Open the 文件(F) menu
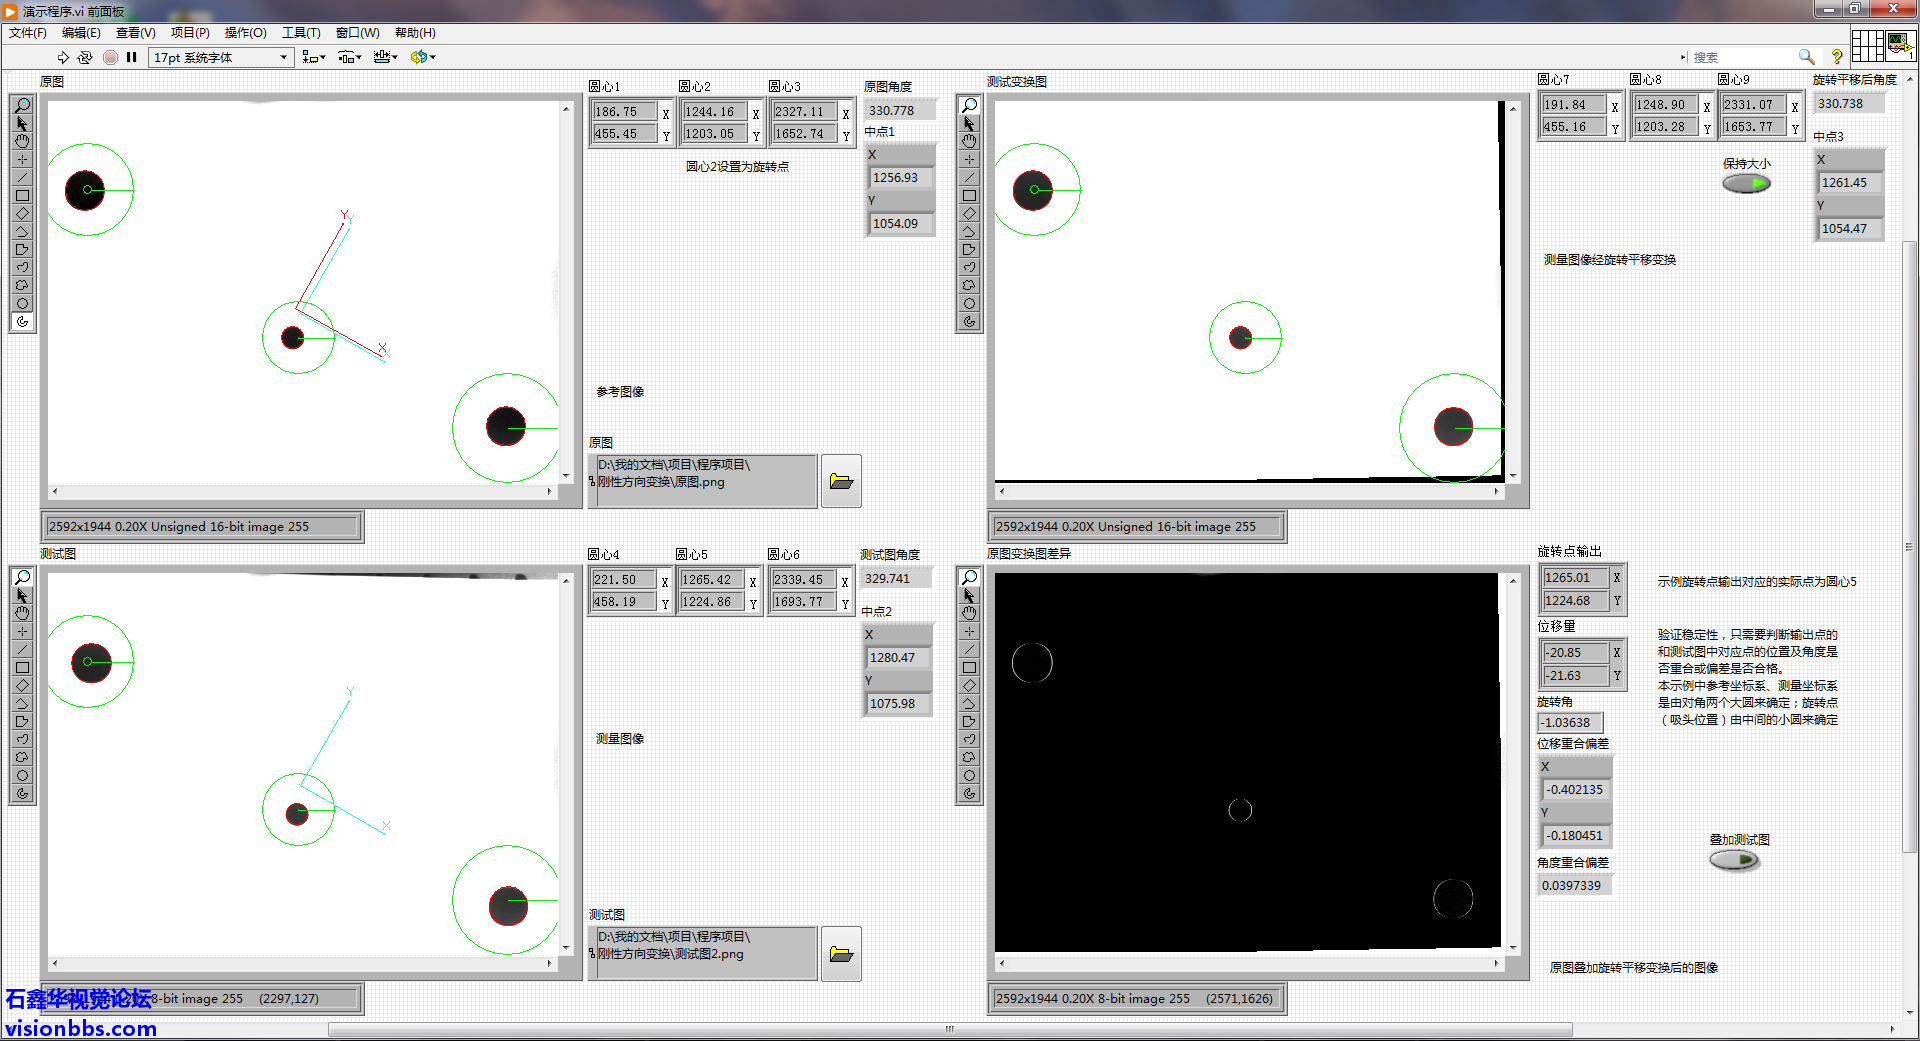 click(28, 33)
